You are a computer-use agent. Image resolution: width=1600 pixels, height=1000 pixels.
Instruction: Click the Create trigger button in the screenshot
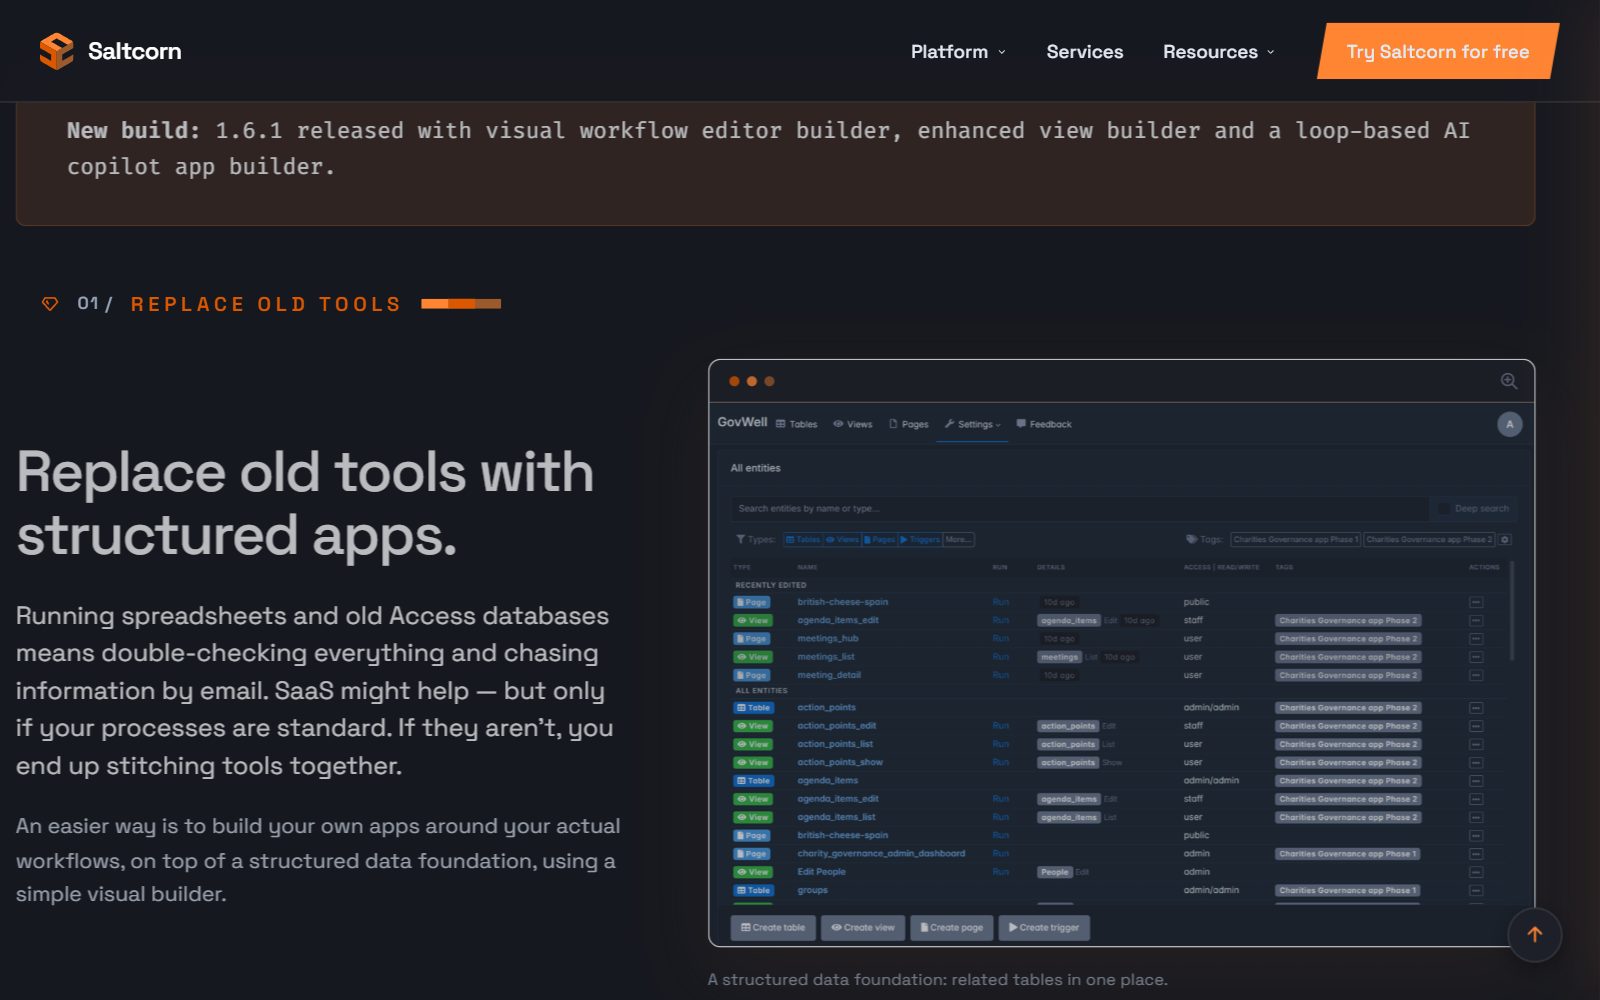click(x=1044, y=928)
